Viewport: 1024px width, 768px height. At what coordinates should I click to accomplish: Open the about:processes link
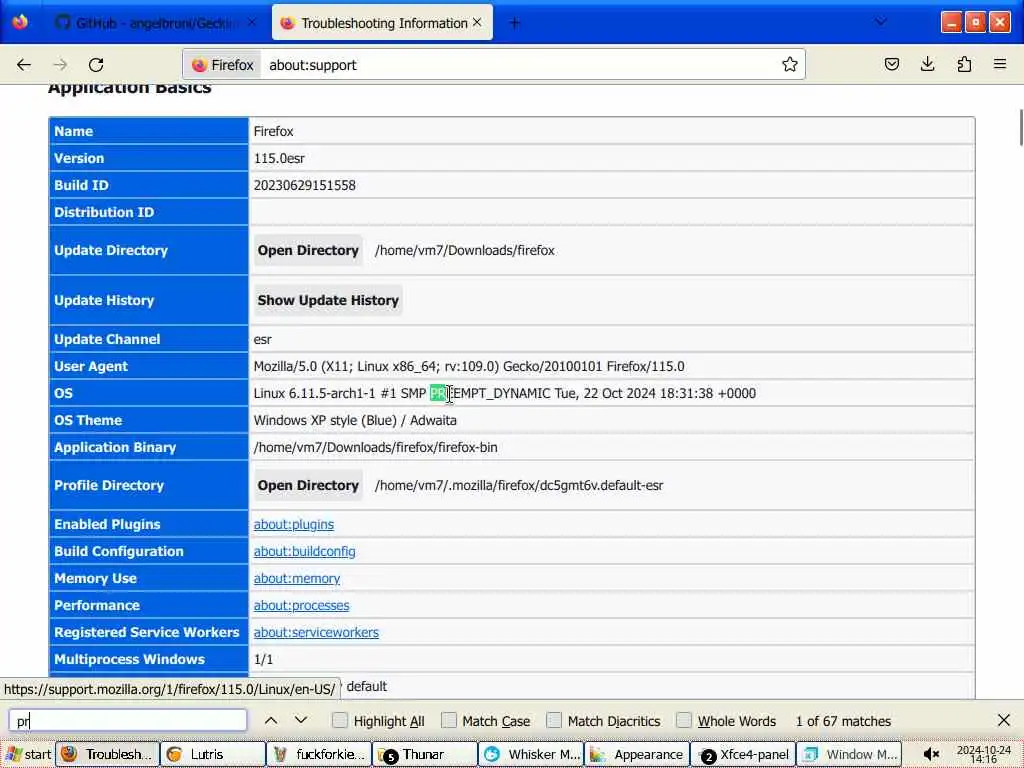coord(301,605)
